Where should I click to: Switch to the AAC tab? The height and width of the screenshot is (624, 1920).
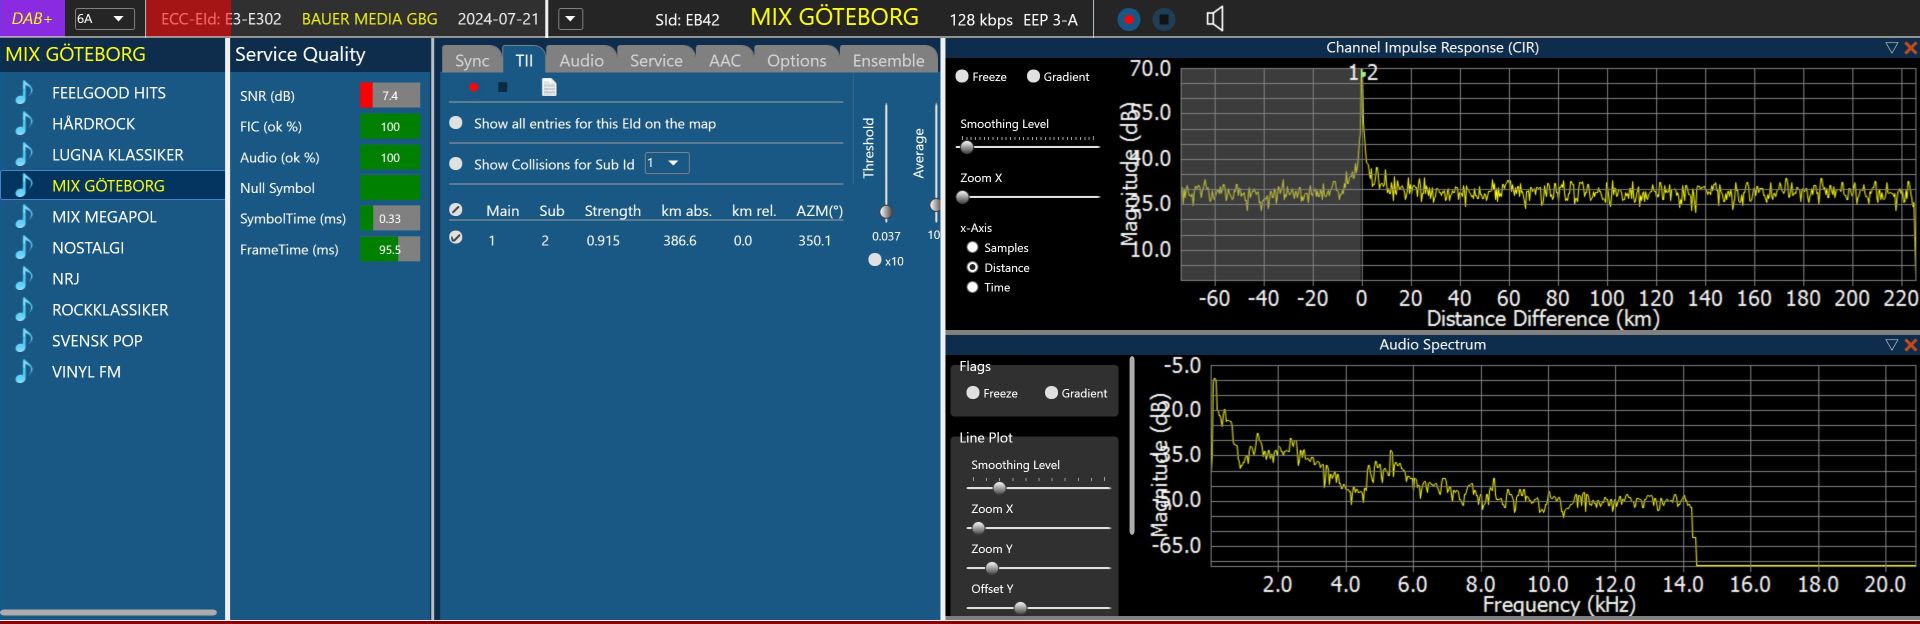coord(725,60)
